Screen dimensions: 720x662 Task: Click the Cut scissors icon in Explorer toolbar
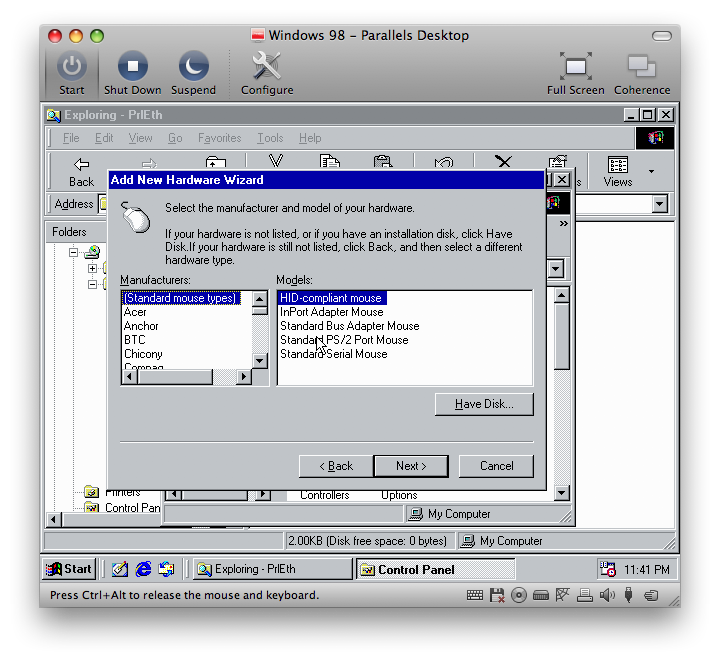276,161
